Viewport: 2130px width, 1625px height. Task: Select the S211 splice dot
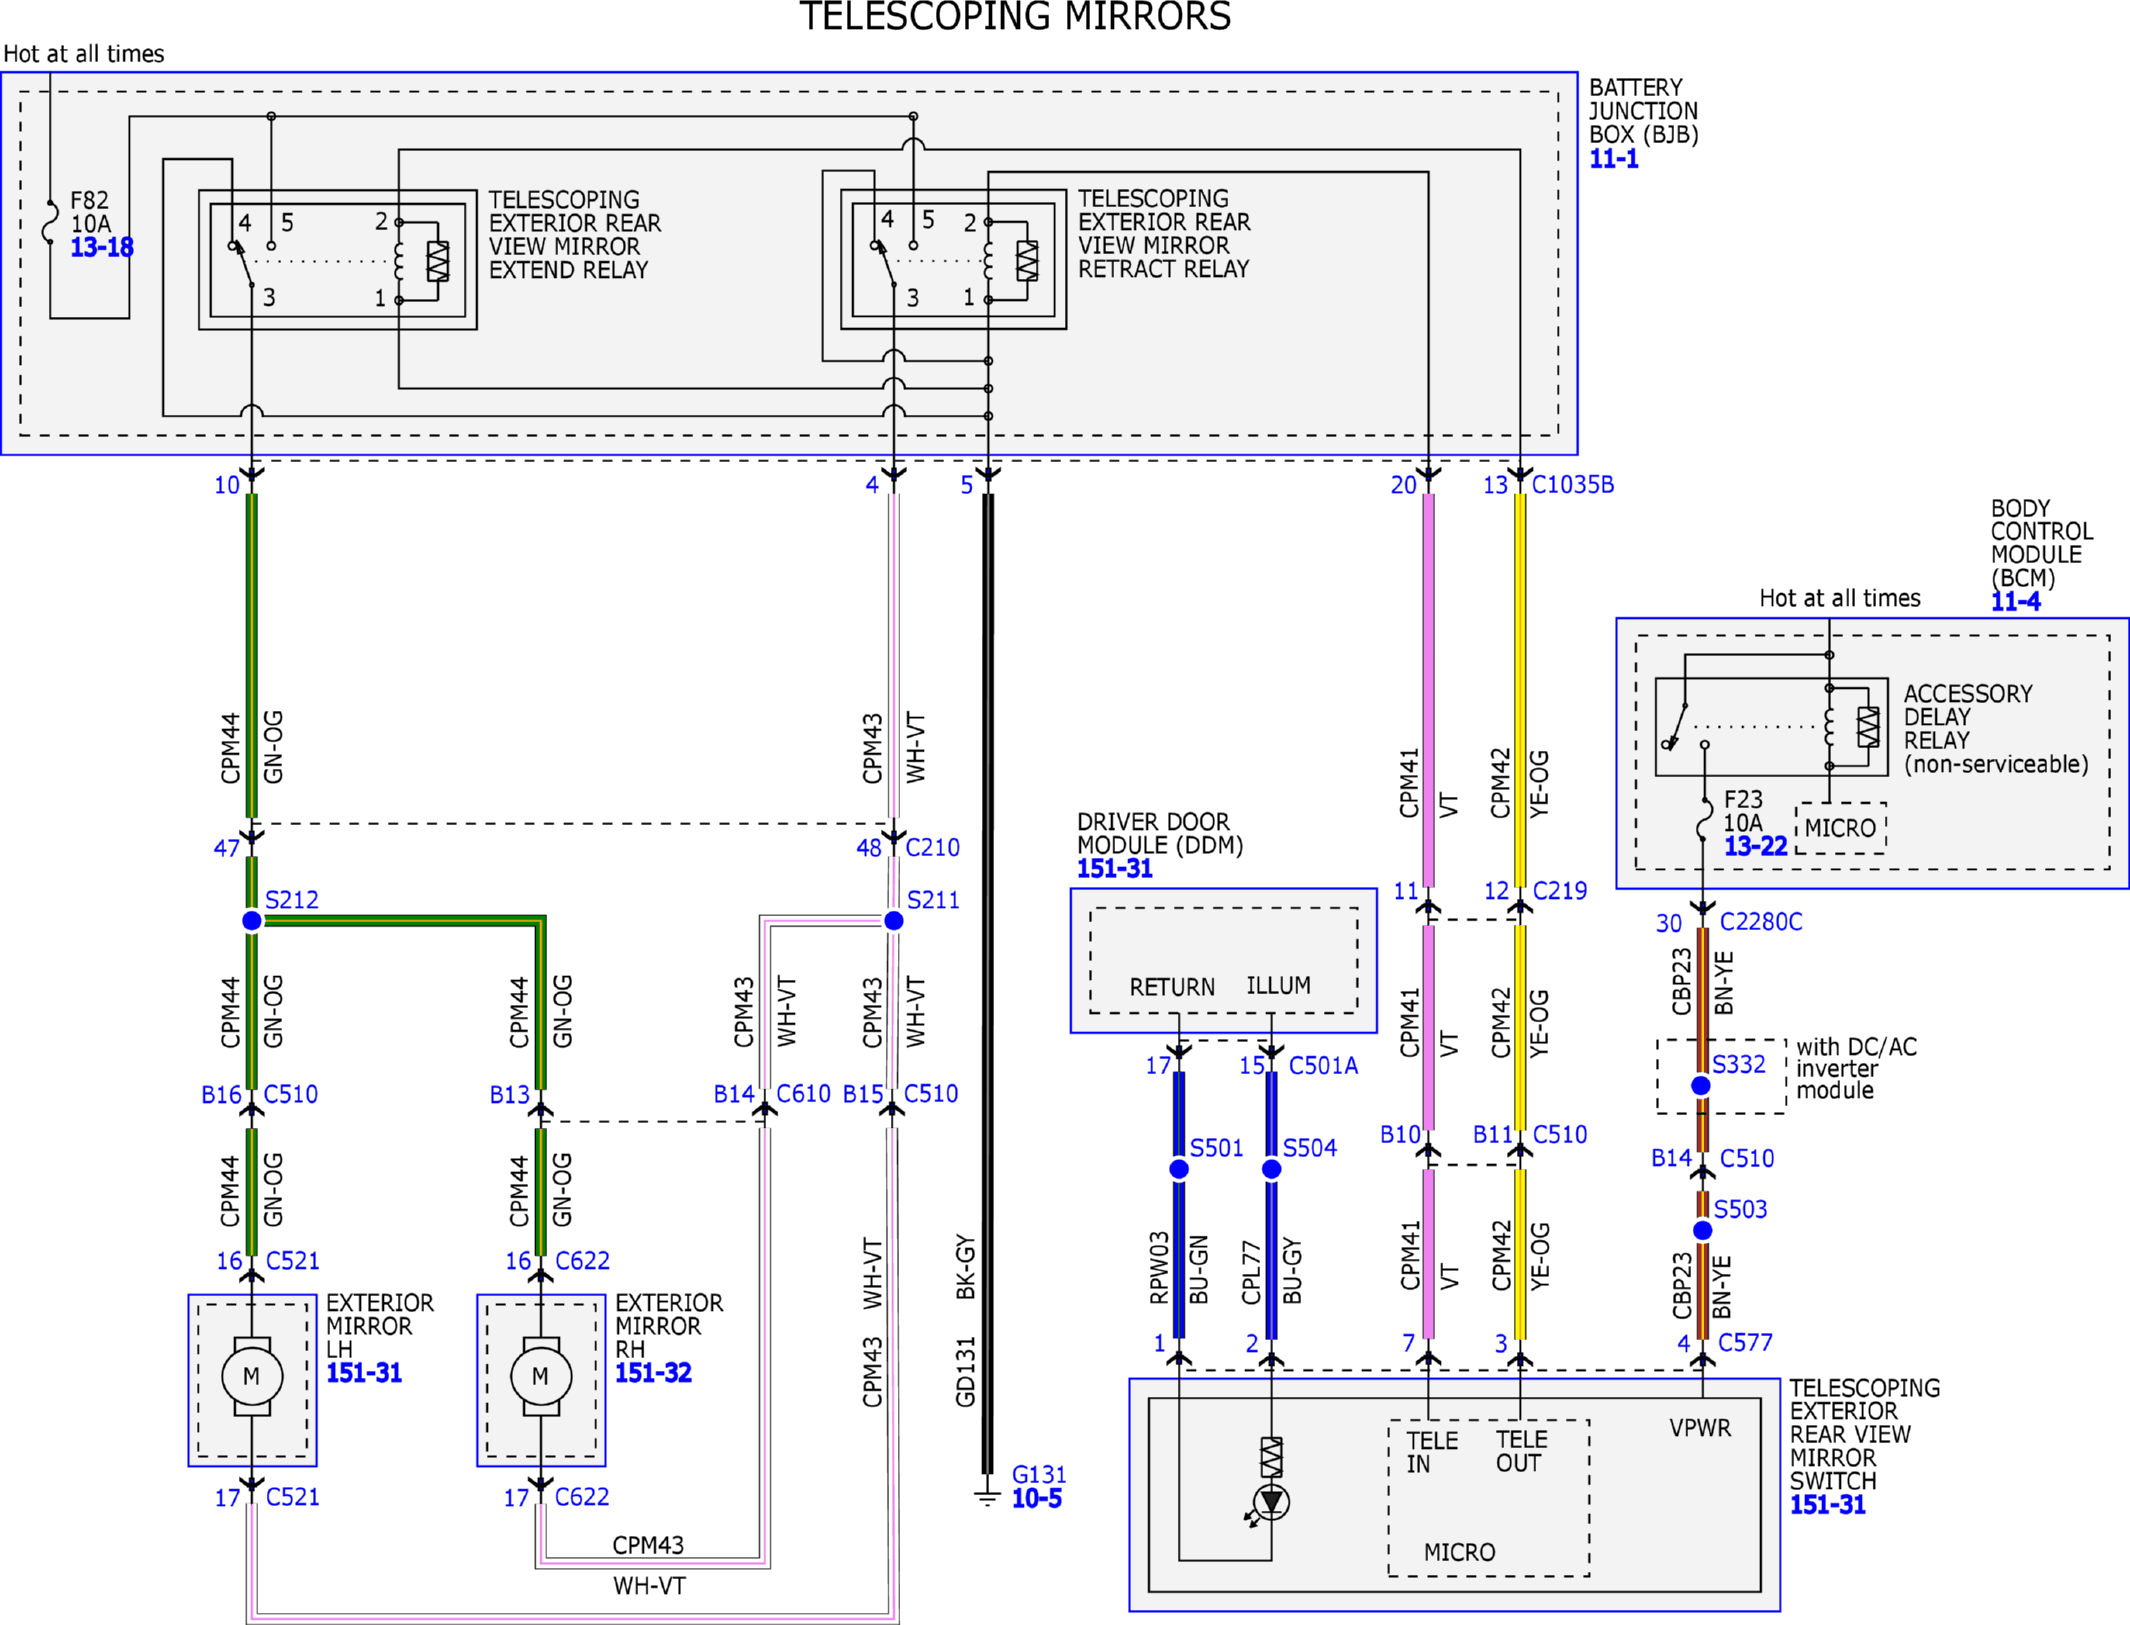coord(894,920)
